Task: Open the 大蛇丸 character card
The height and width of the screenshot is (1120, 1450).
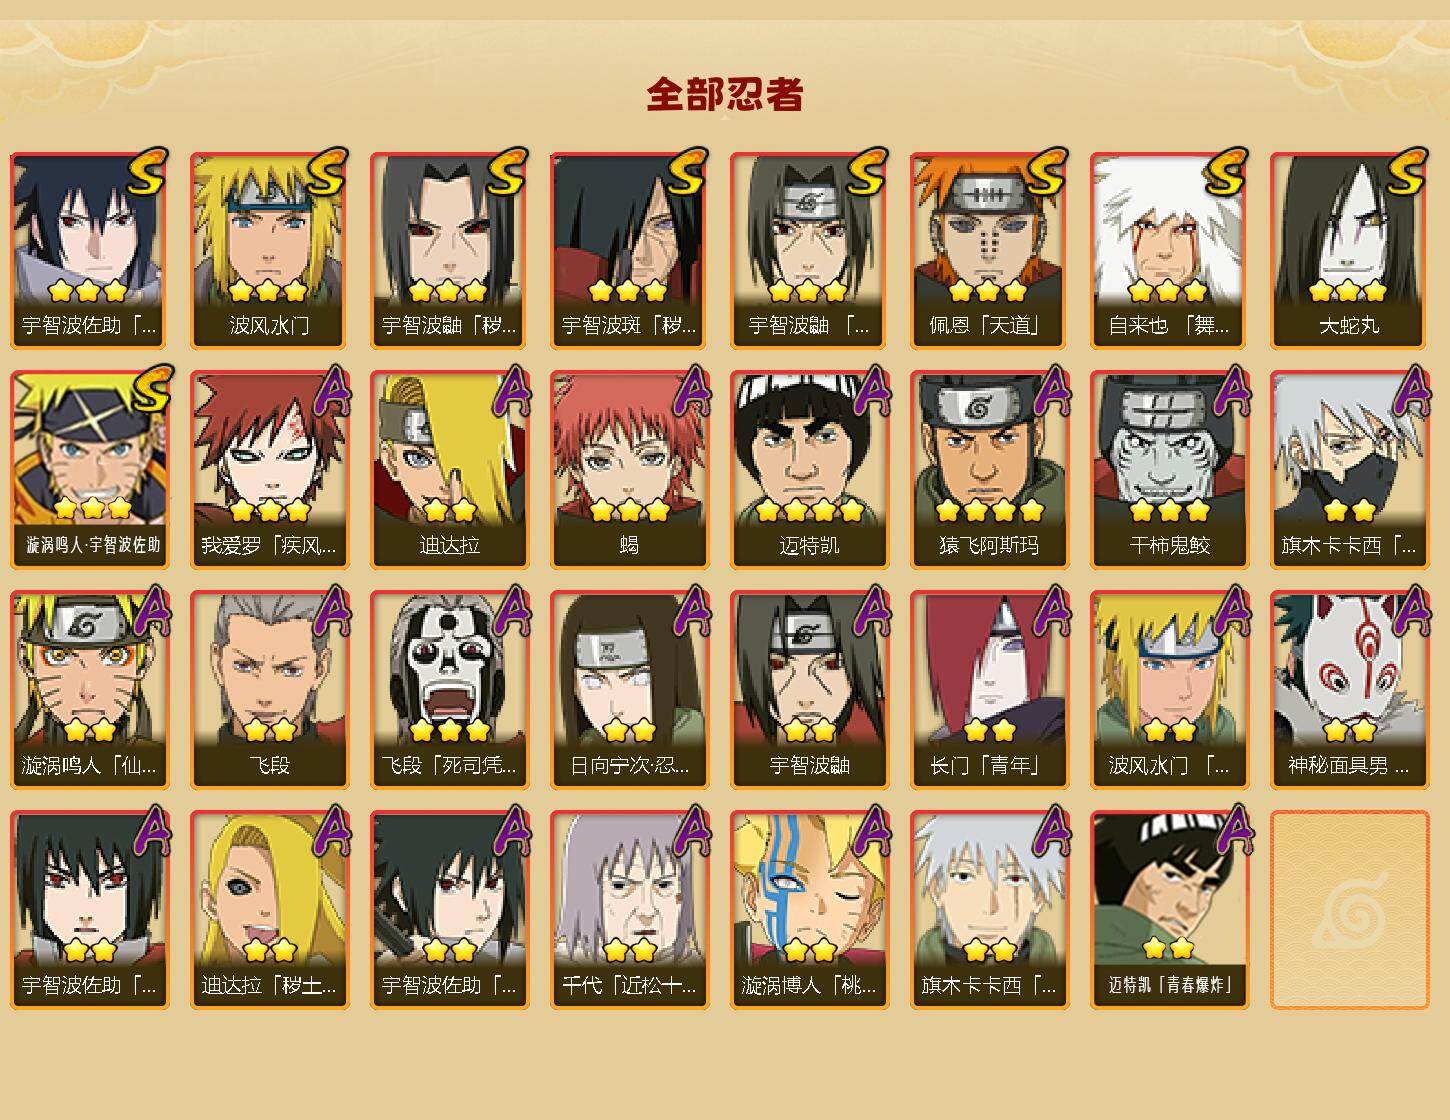Action: click(1349, 250)
